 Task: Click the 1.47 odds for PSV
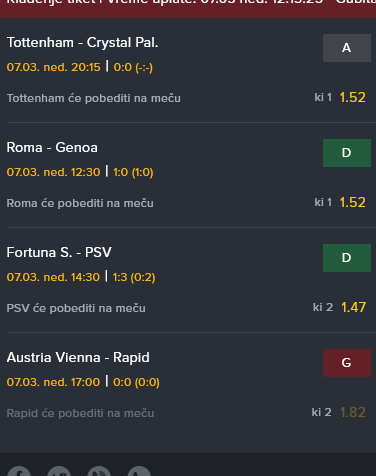pyautogui.click(x=353, y=307)
